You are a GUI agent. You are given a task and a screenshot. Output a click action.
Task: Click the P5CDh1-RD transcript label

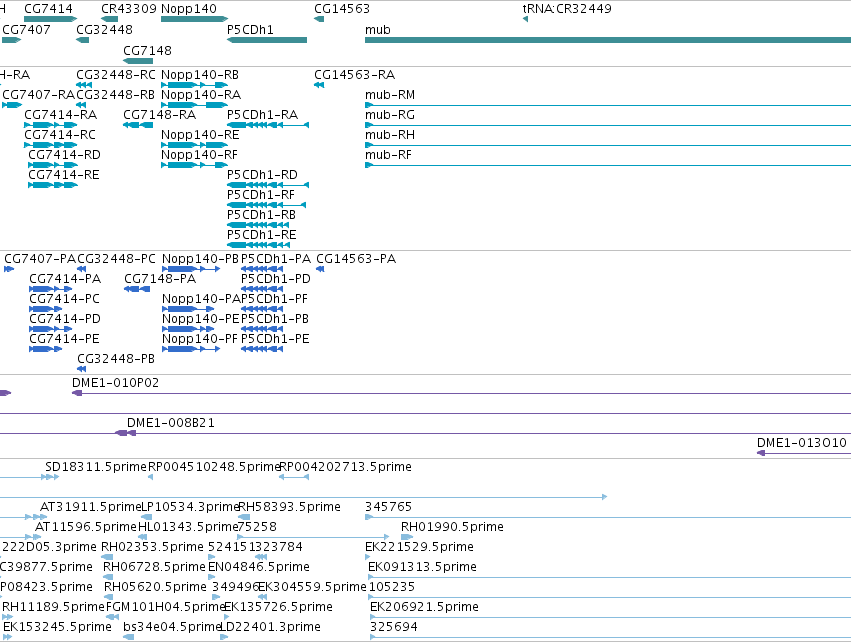coord(262,175)
